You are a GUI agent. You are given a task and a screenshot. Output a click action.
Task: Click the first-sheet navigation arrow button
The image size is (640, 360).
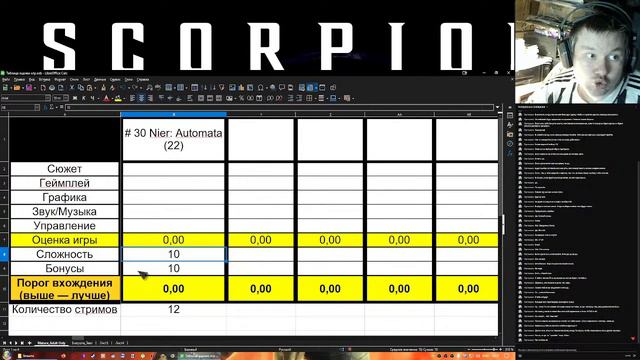coord(4,343)
